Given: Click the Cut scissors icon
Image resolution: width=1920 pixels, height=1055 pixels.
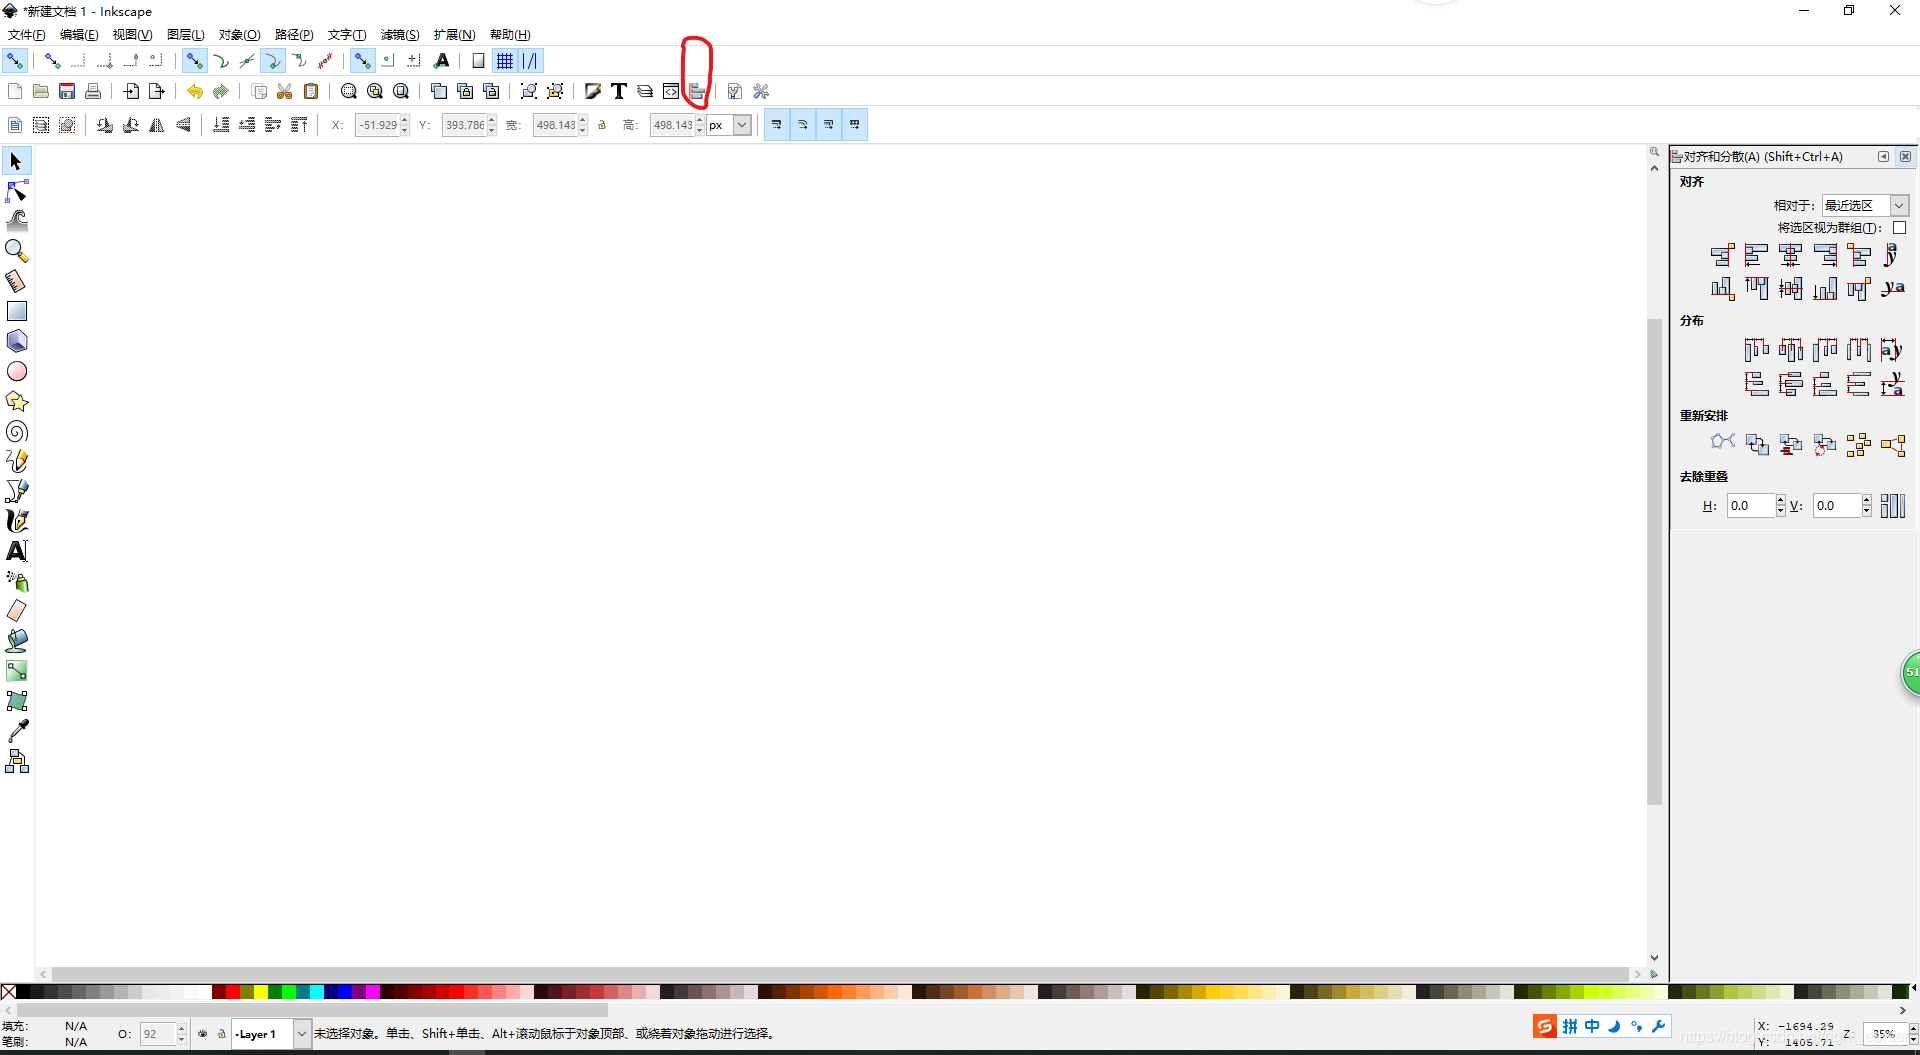Looking at the screenshot, I should (285, 91).
